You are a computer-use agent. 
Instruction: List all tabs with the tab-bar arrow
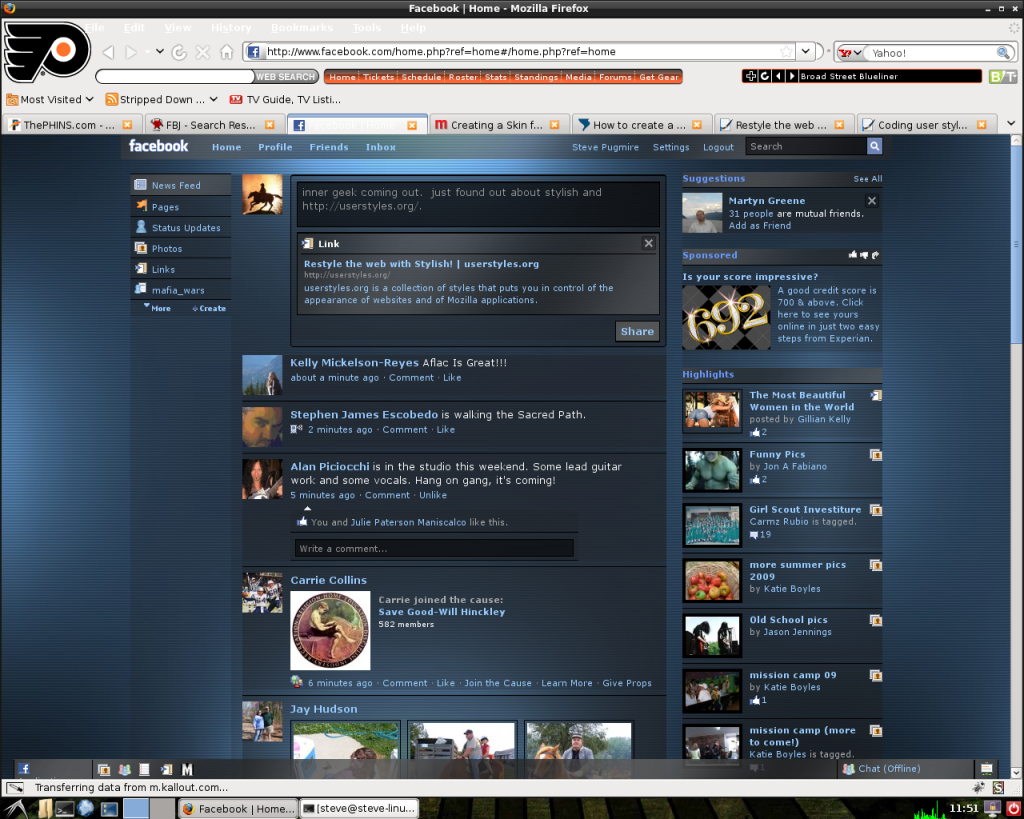click(1011, 123)
